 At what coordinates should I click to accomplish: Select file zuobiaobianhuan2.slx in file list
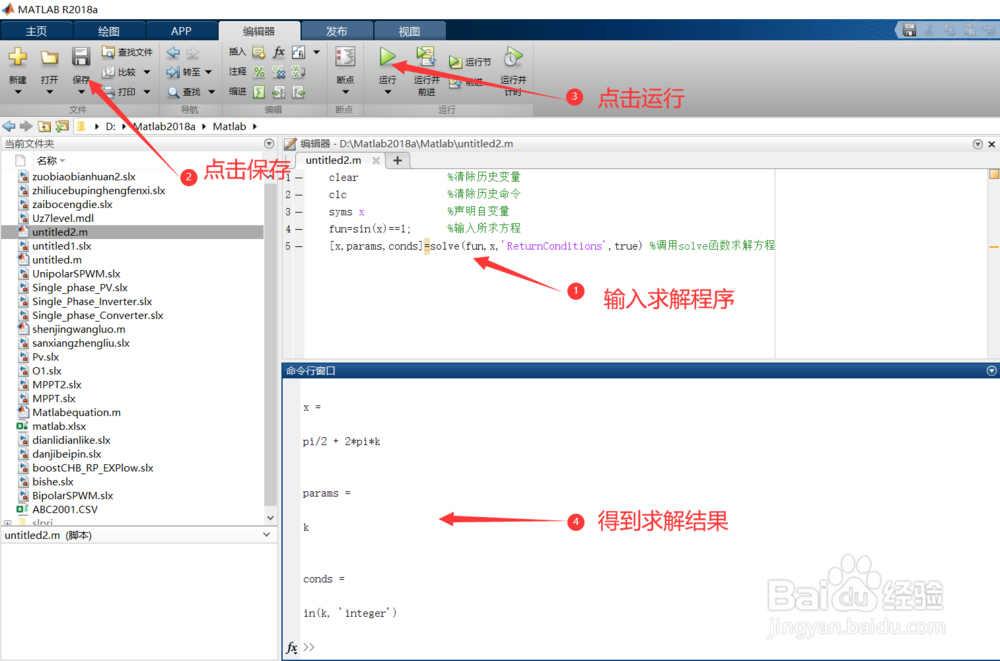[x=84, y=177]
